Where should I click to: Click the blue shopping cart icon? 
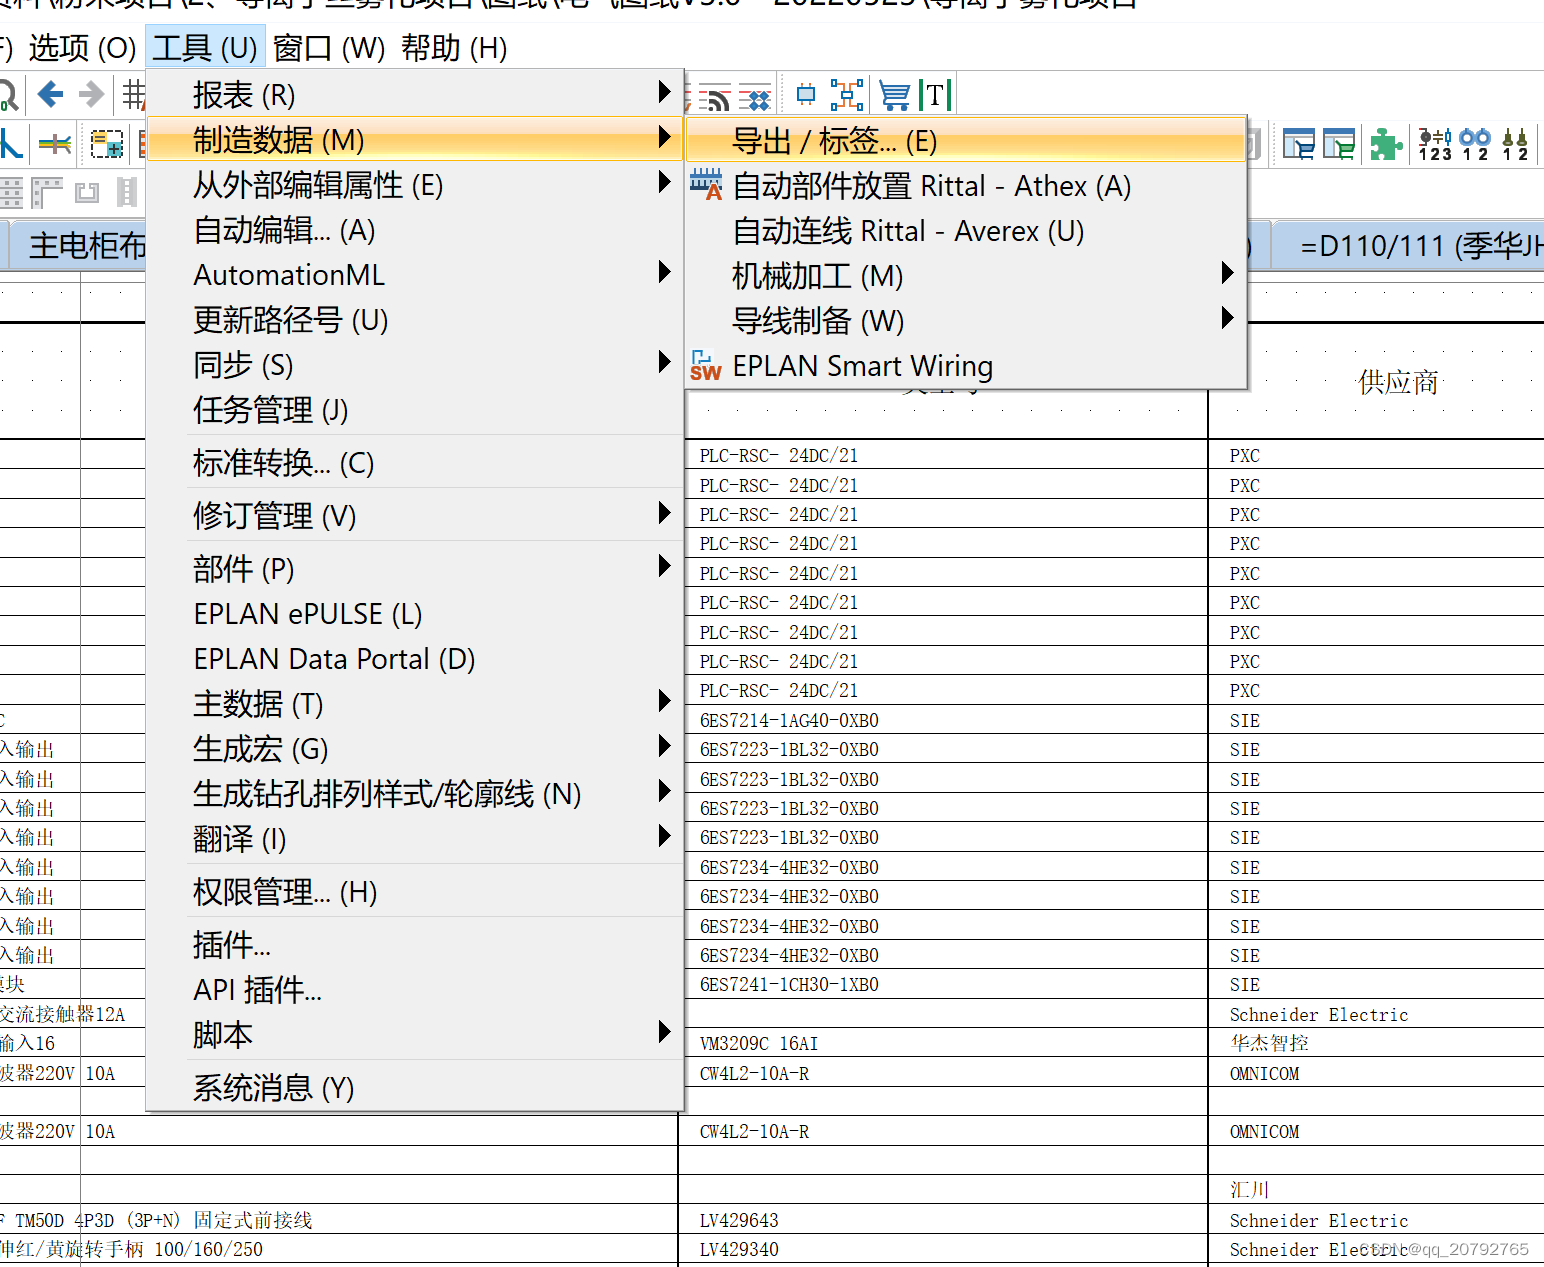[894, 96]
